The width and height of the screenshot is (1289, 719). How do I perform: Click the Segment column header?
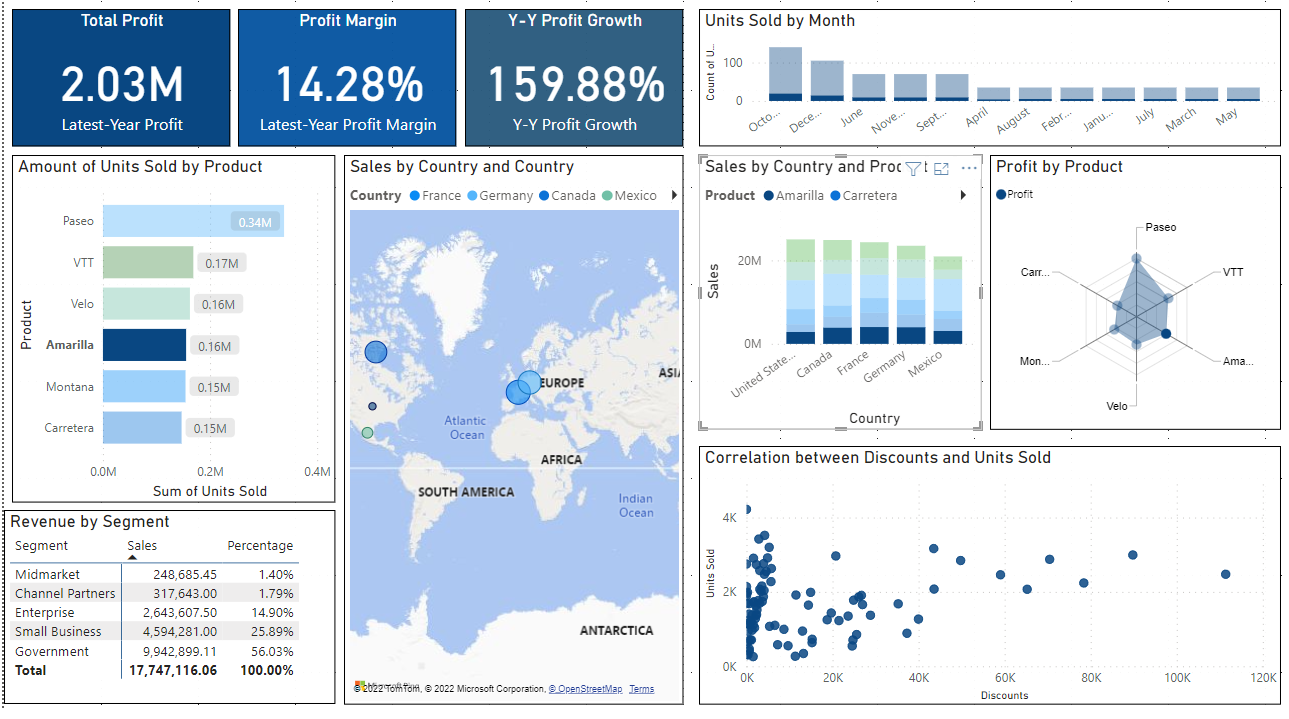click(42, 546)
